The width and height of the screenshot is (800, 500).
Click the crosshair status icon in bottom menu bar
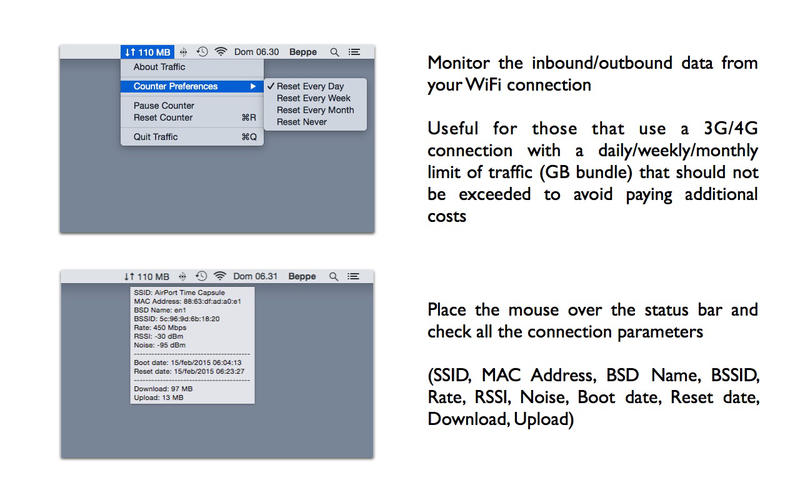(x=182, y=277)
